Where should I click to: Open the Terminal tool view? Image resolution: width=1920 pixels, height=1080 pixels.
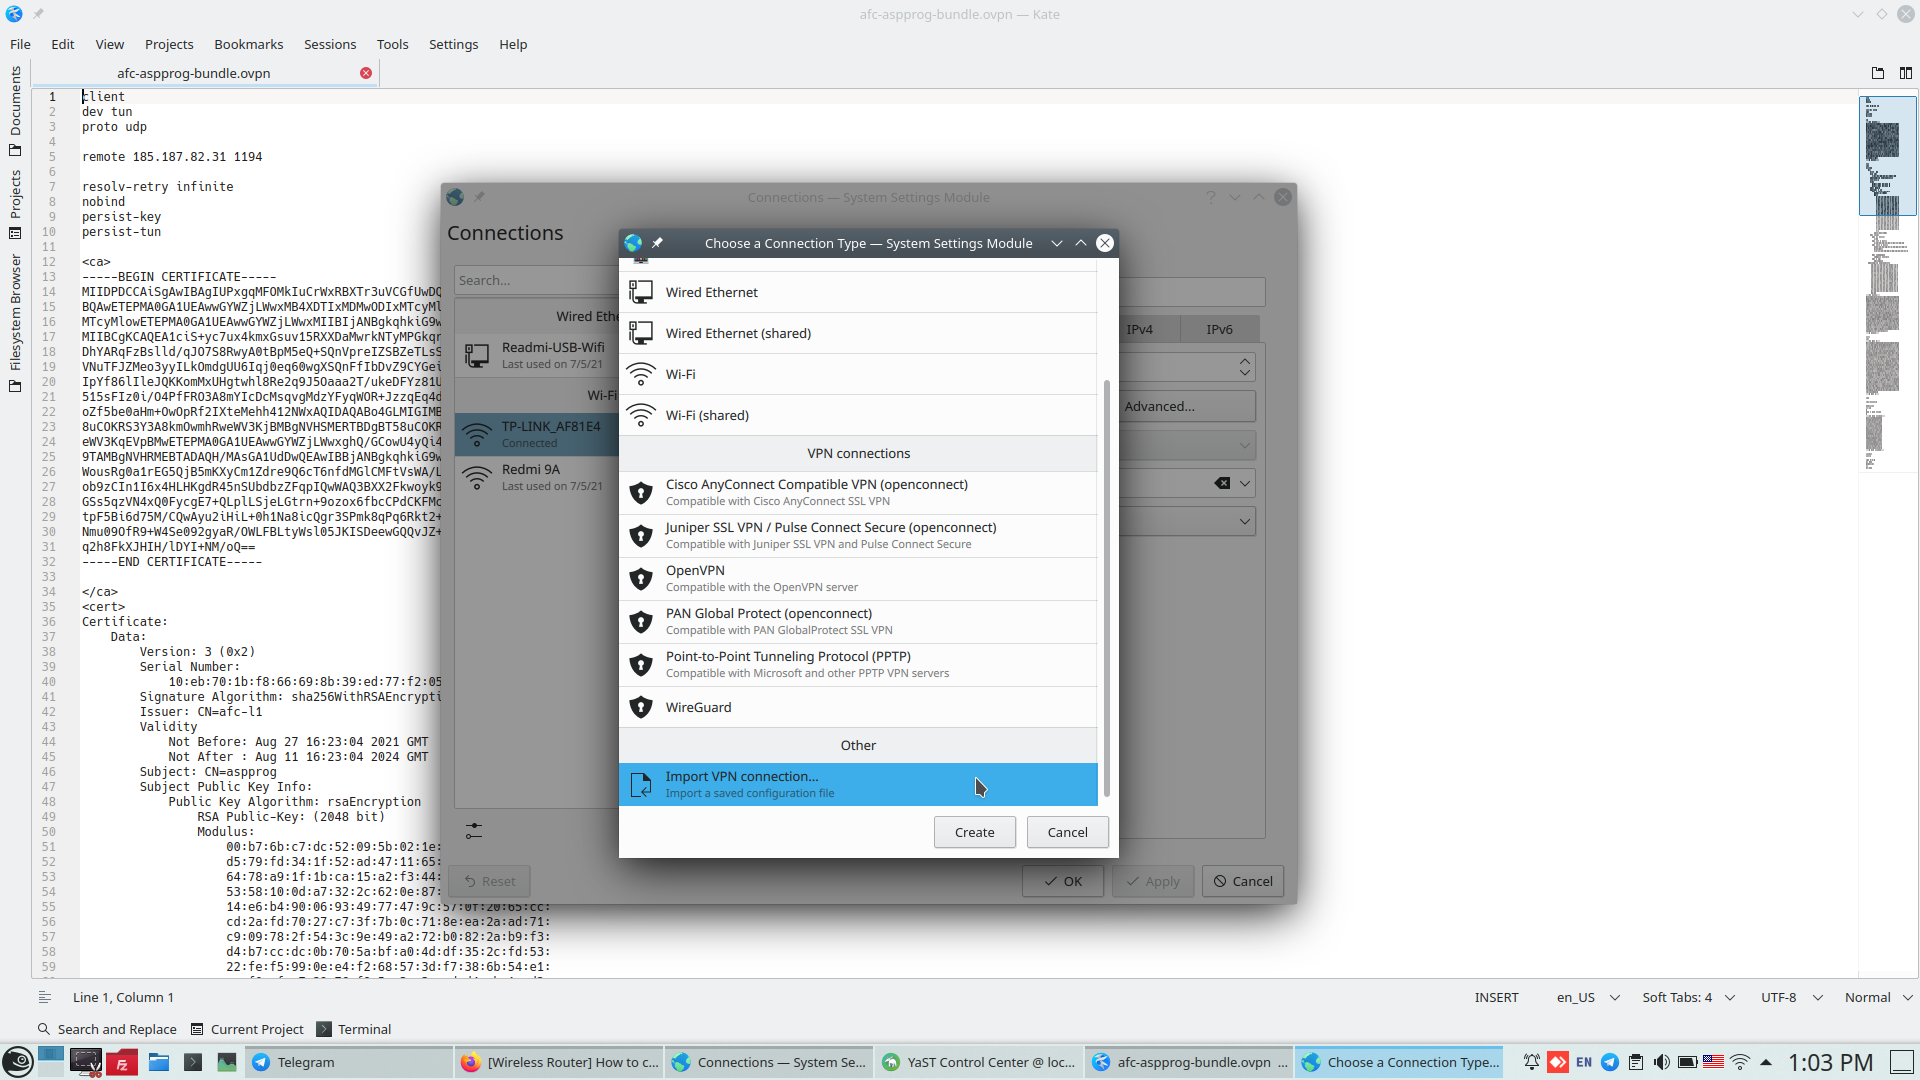(x=354, y=1029)
